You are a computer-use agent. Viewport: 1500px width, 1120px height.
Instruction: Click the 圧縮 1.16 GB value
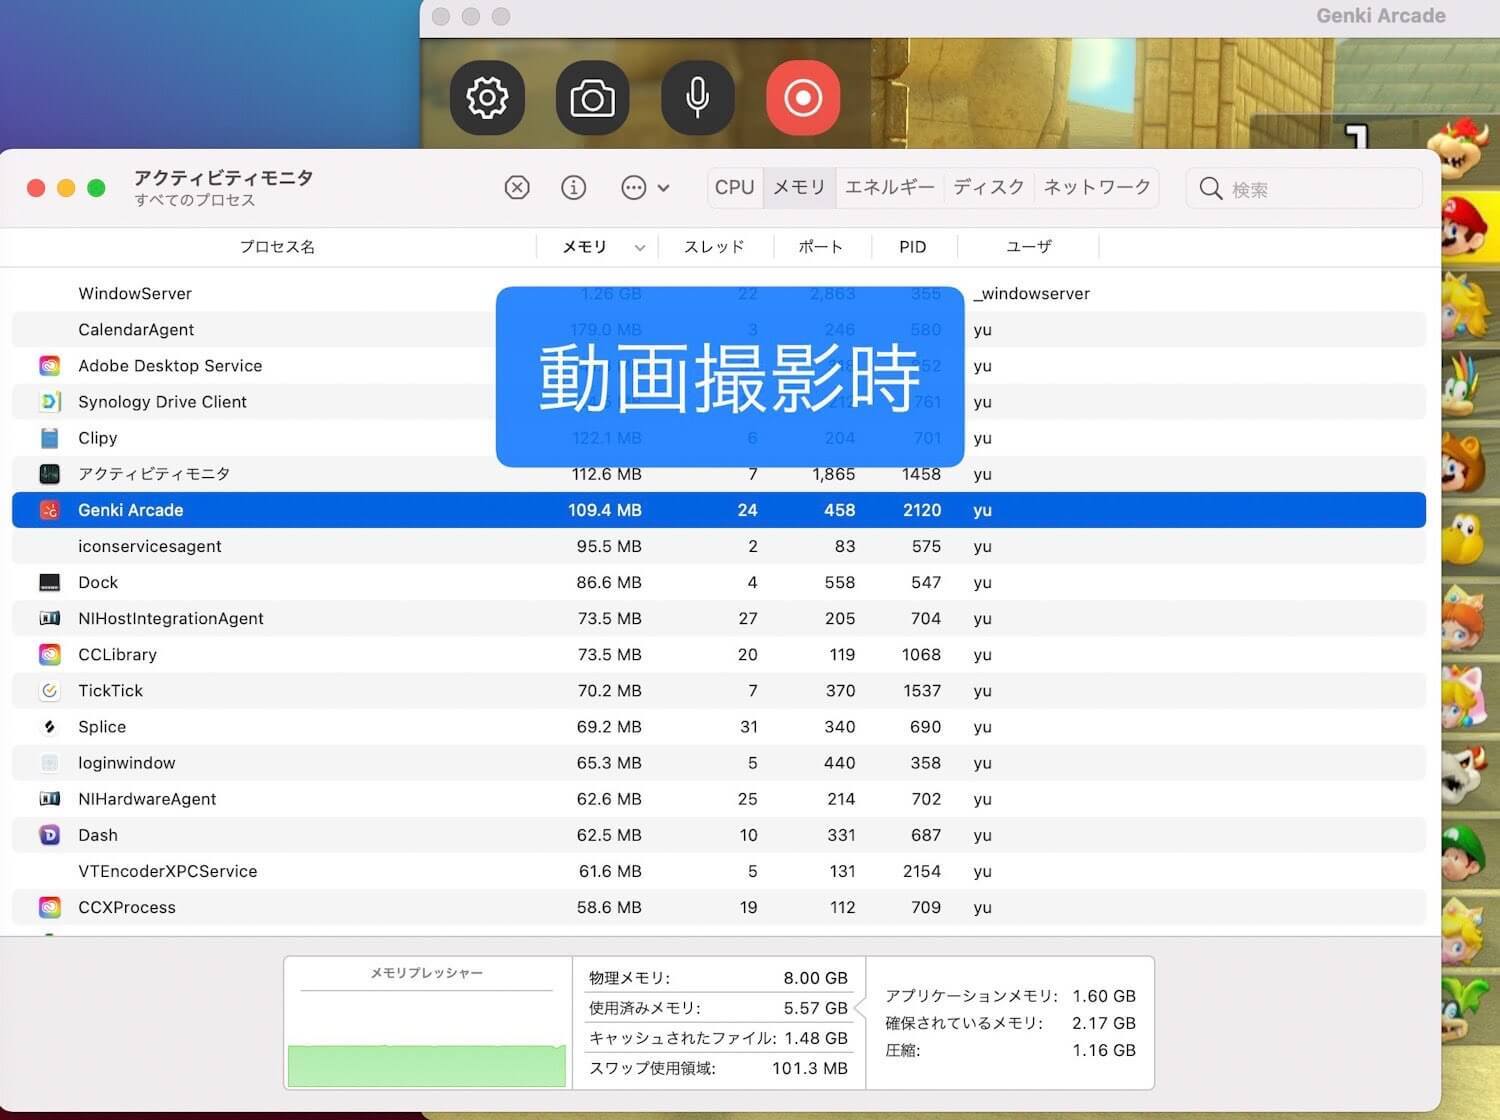pos(1104,1050)
